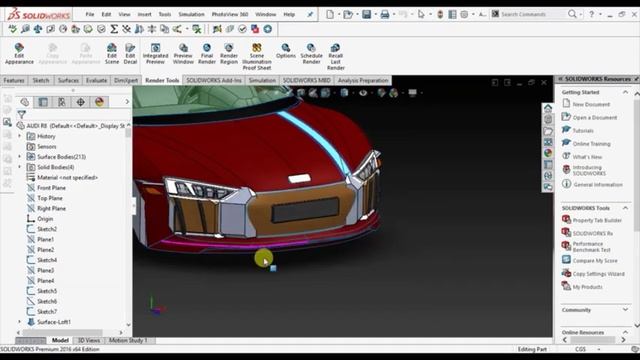Click New Document link
Viewport: 640px width, 360px height.
click(x=591, y=104)
